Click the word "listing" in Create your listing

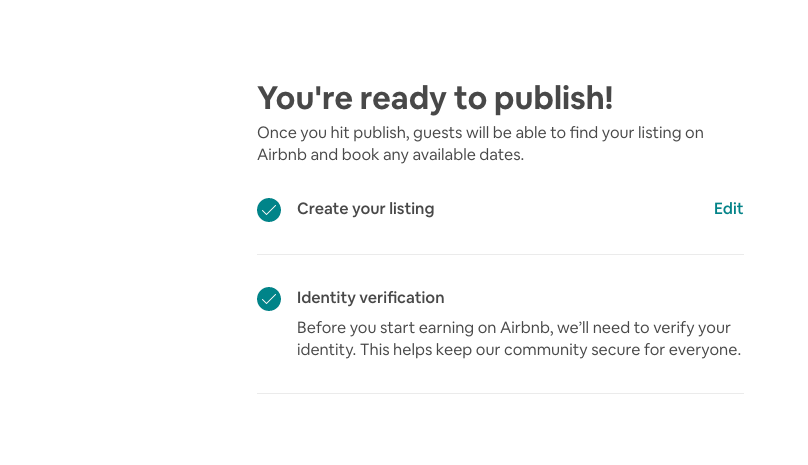pyautogui.click(x=410, y=209)
